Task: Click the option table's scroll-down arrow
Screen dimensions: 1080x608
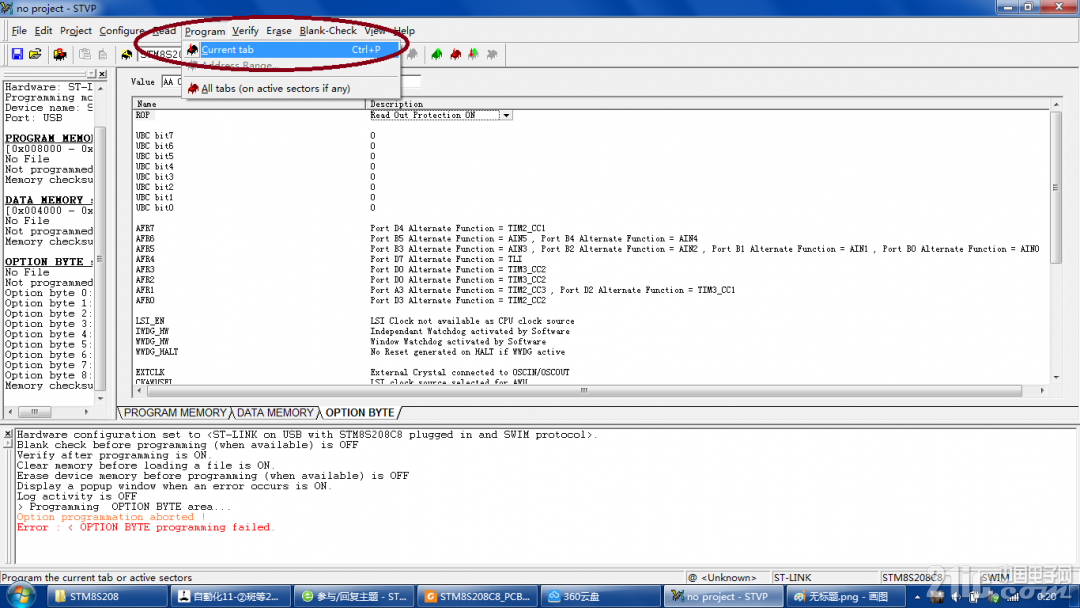Action: click(x=1056, y=377)
